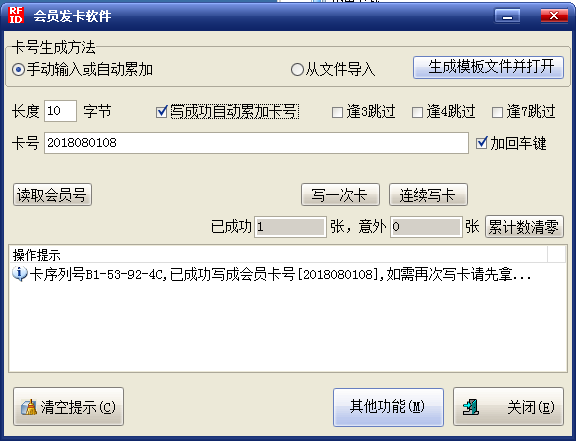Toggle 加回车键 checkbox
The image size is (578, 441).
(481, 143)
